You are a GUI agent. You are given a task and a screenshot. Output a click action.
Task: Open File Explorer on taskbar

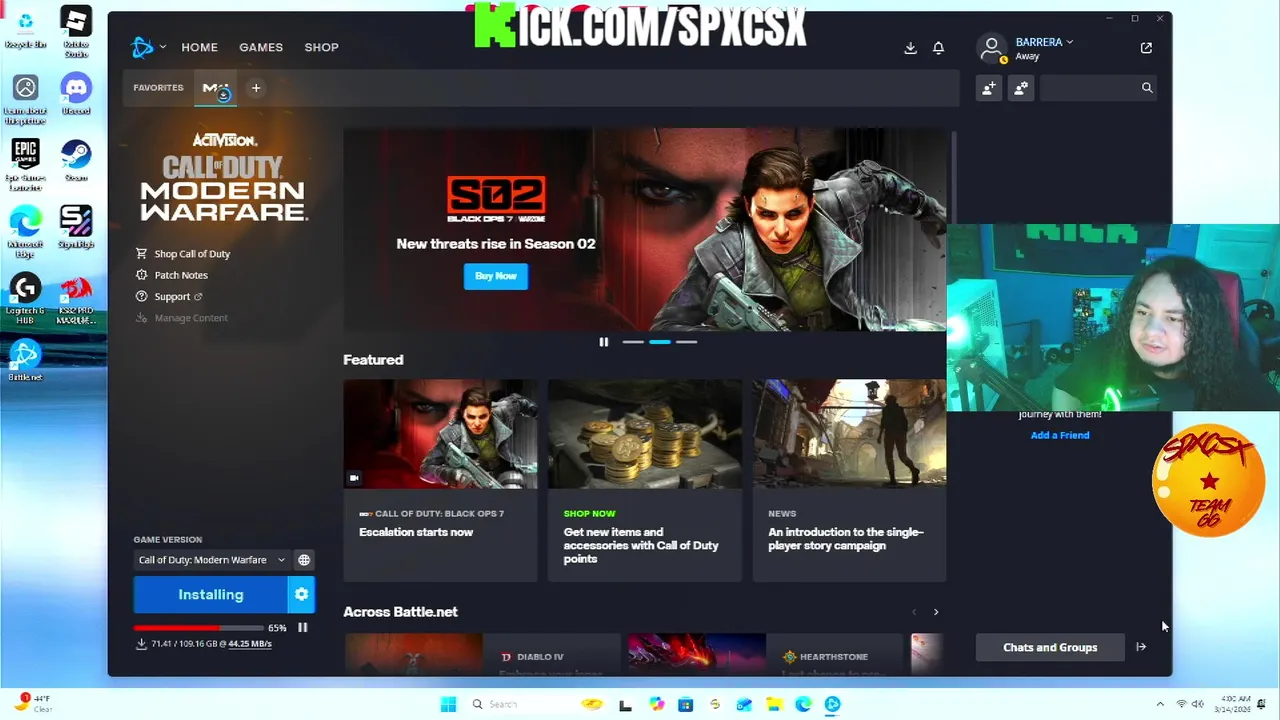[773, 704]
